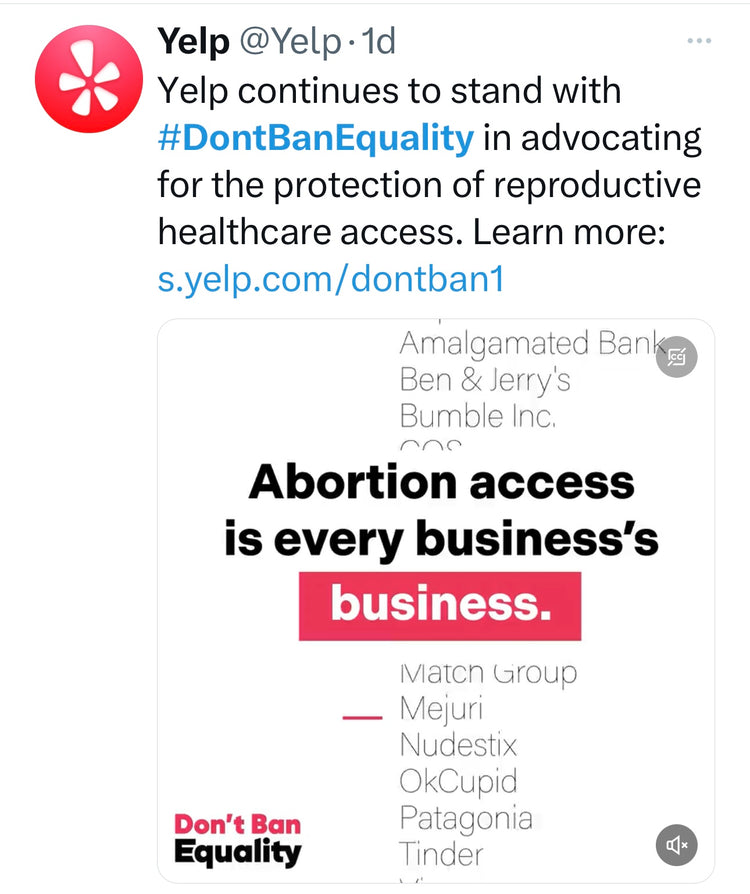Open the tweet's 1d timestamp
Viewport: 750px width, 894px height.
tap(378, 41)
